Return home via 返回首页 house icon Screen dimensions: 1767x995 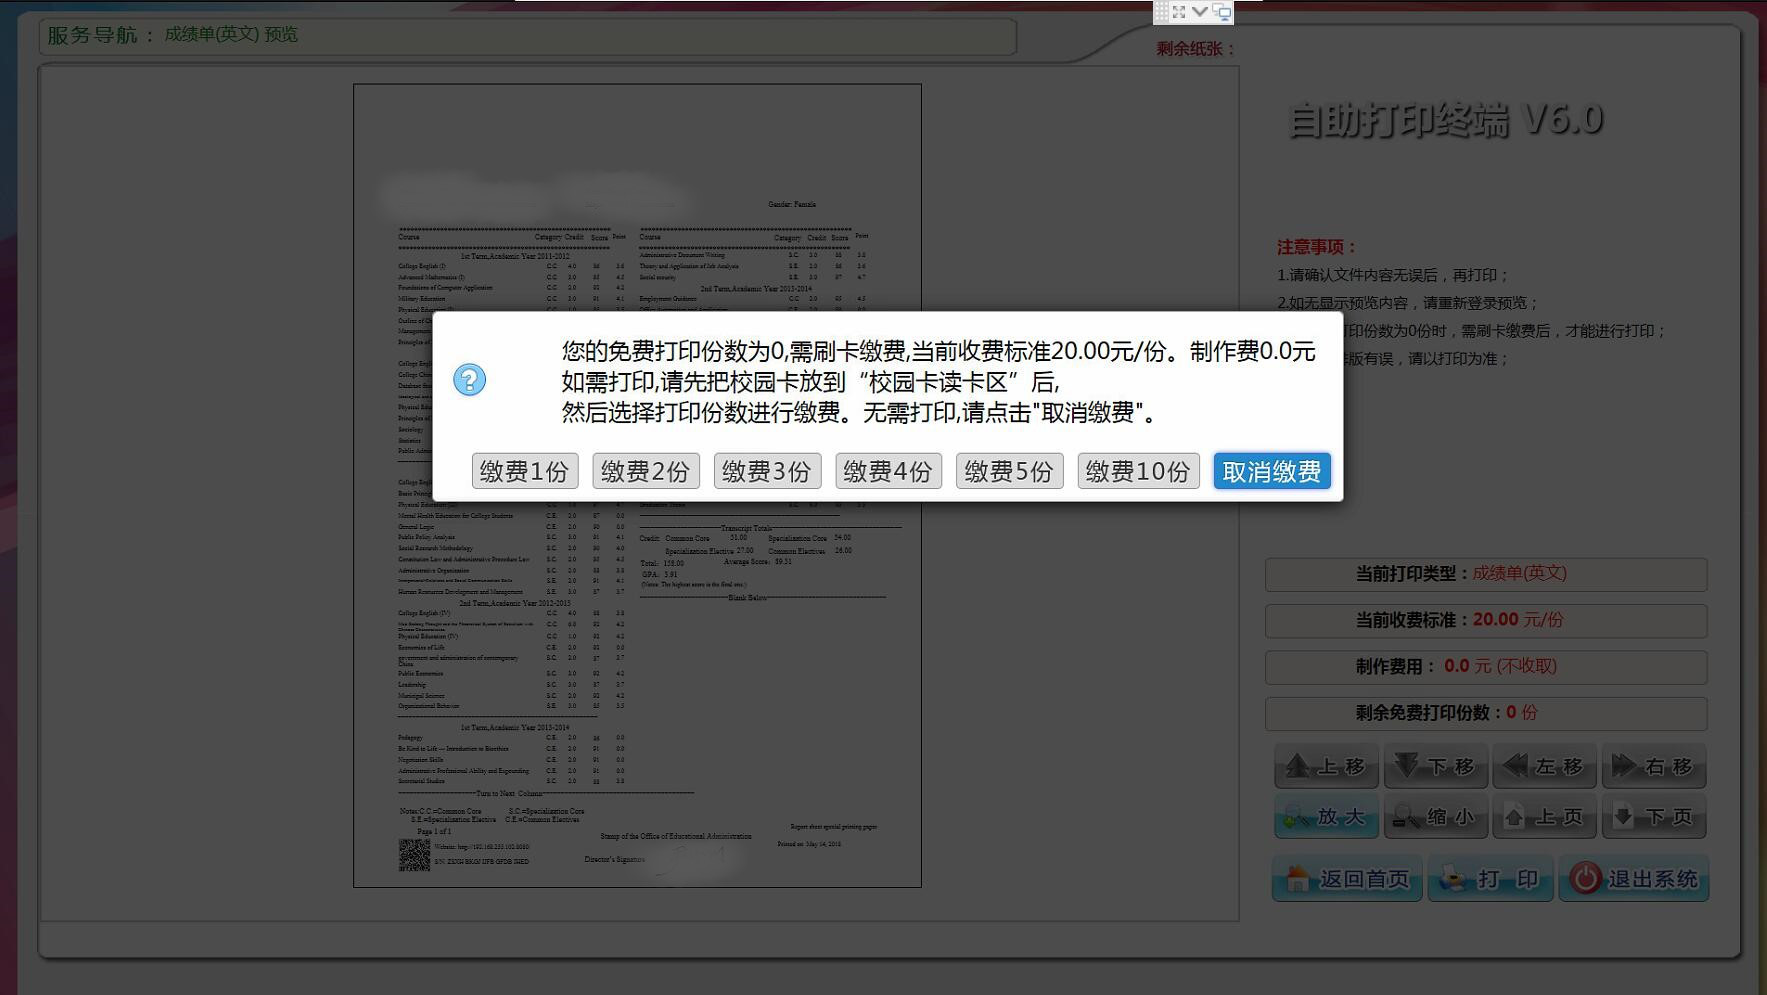click(1346, 879)
